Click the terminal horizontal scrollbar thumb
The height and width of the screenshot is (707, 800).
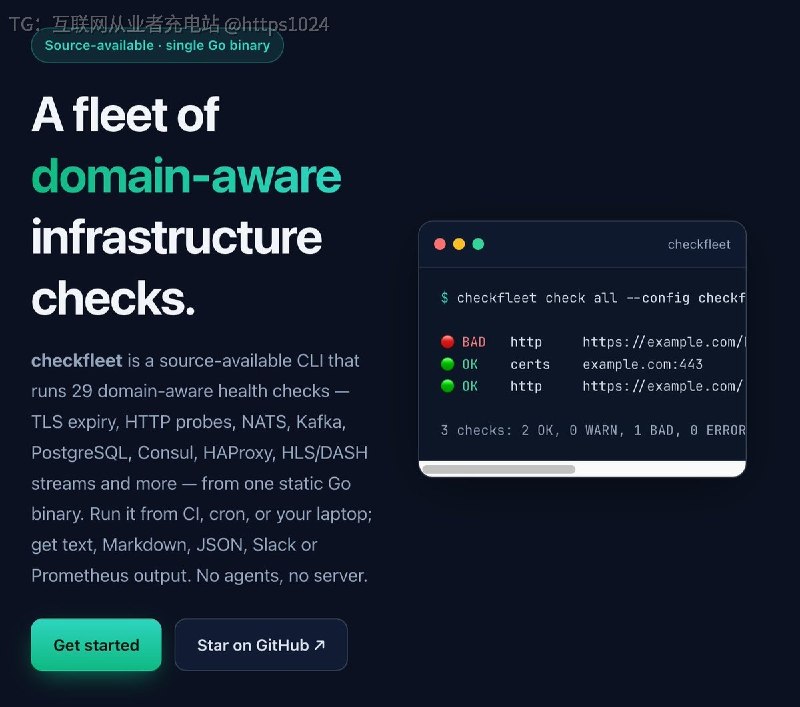498,469
